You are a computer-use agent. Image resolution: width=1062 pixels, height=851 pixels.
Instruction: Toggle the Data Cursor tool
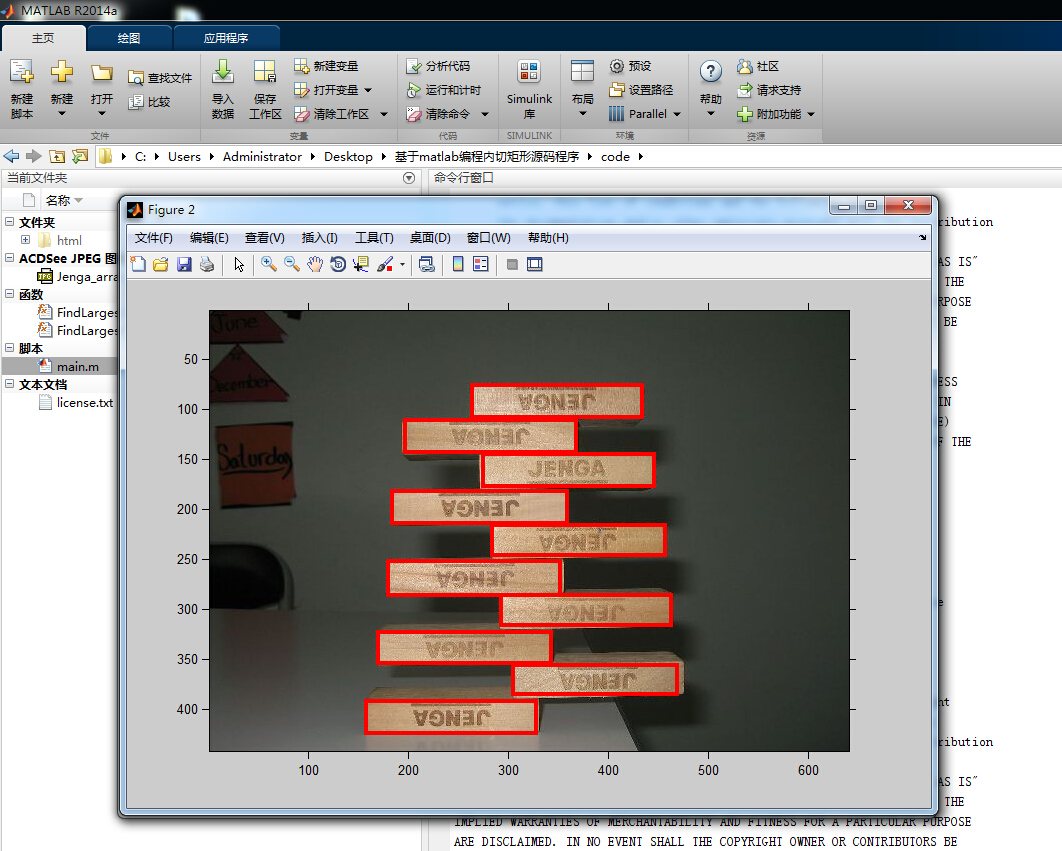(x=360, y=264)
